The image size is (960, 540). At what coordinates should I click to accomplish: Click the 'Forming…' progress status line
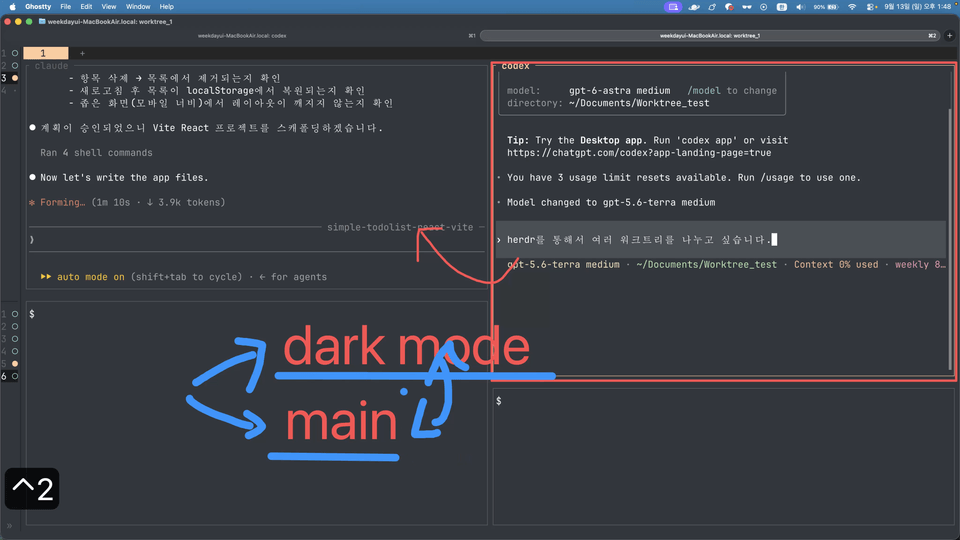tap(127, 202)
